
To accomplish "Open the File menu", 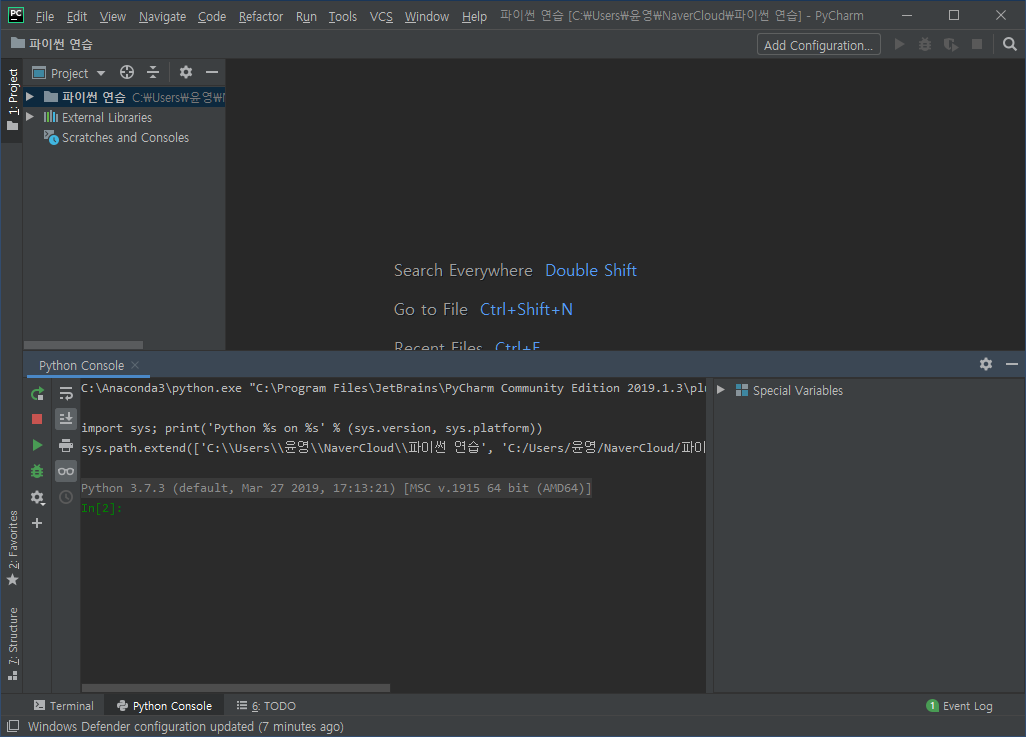I will (44, 16).
